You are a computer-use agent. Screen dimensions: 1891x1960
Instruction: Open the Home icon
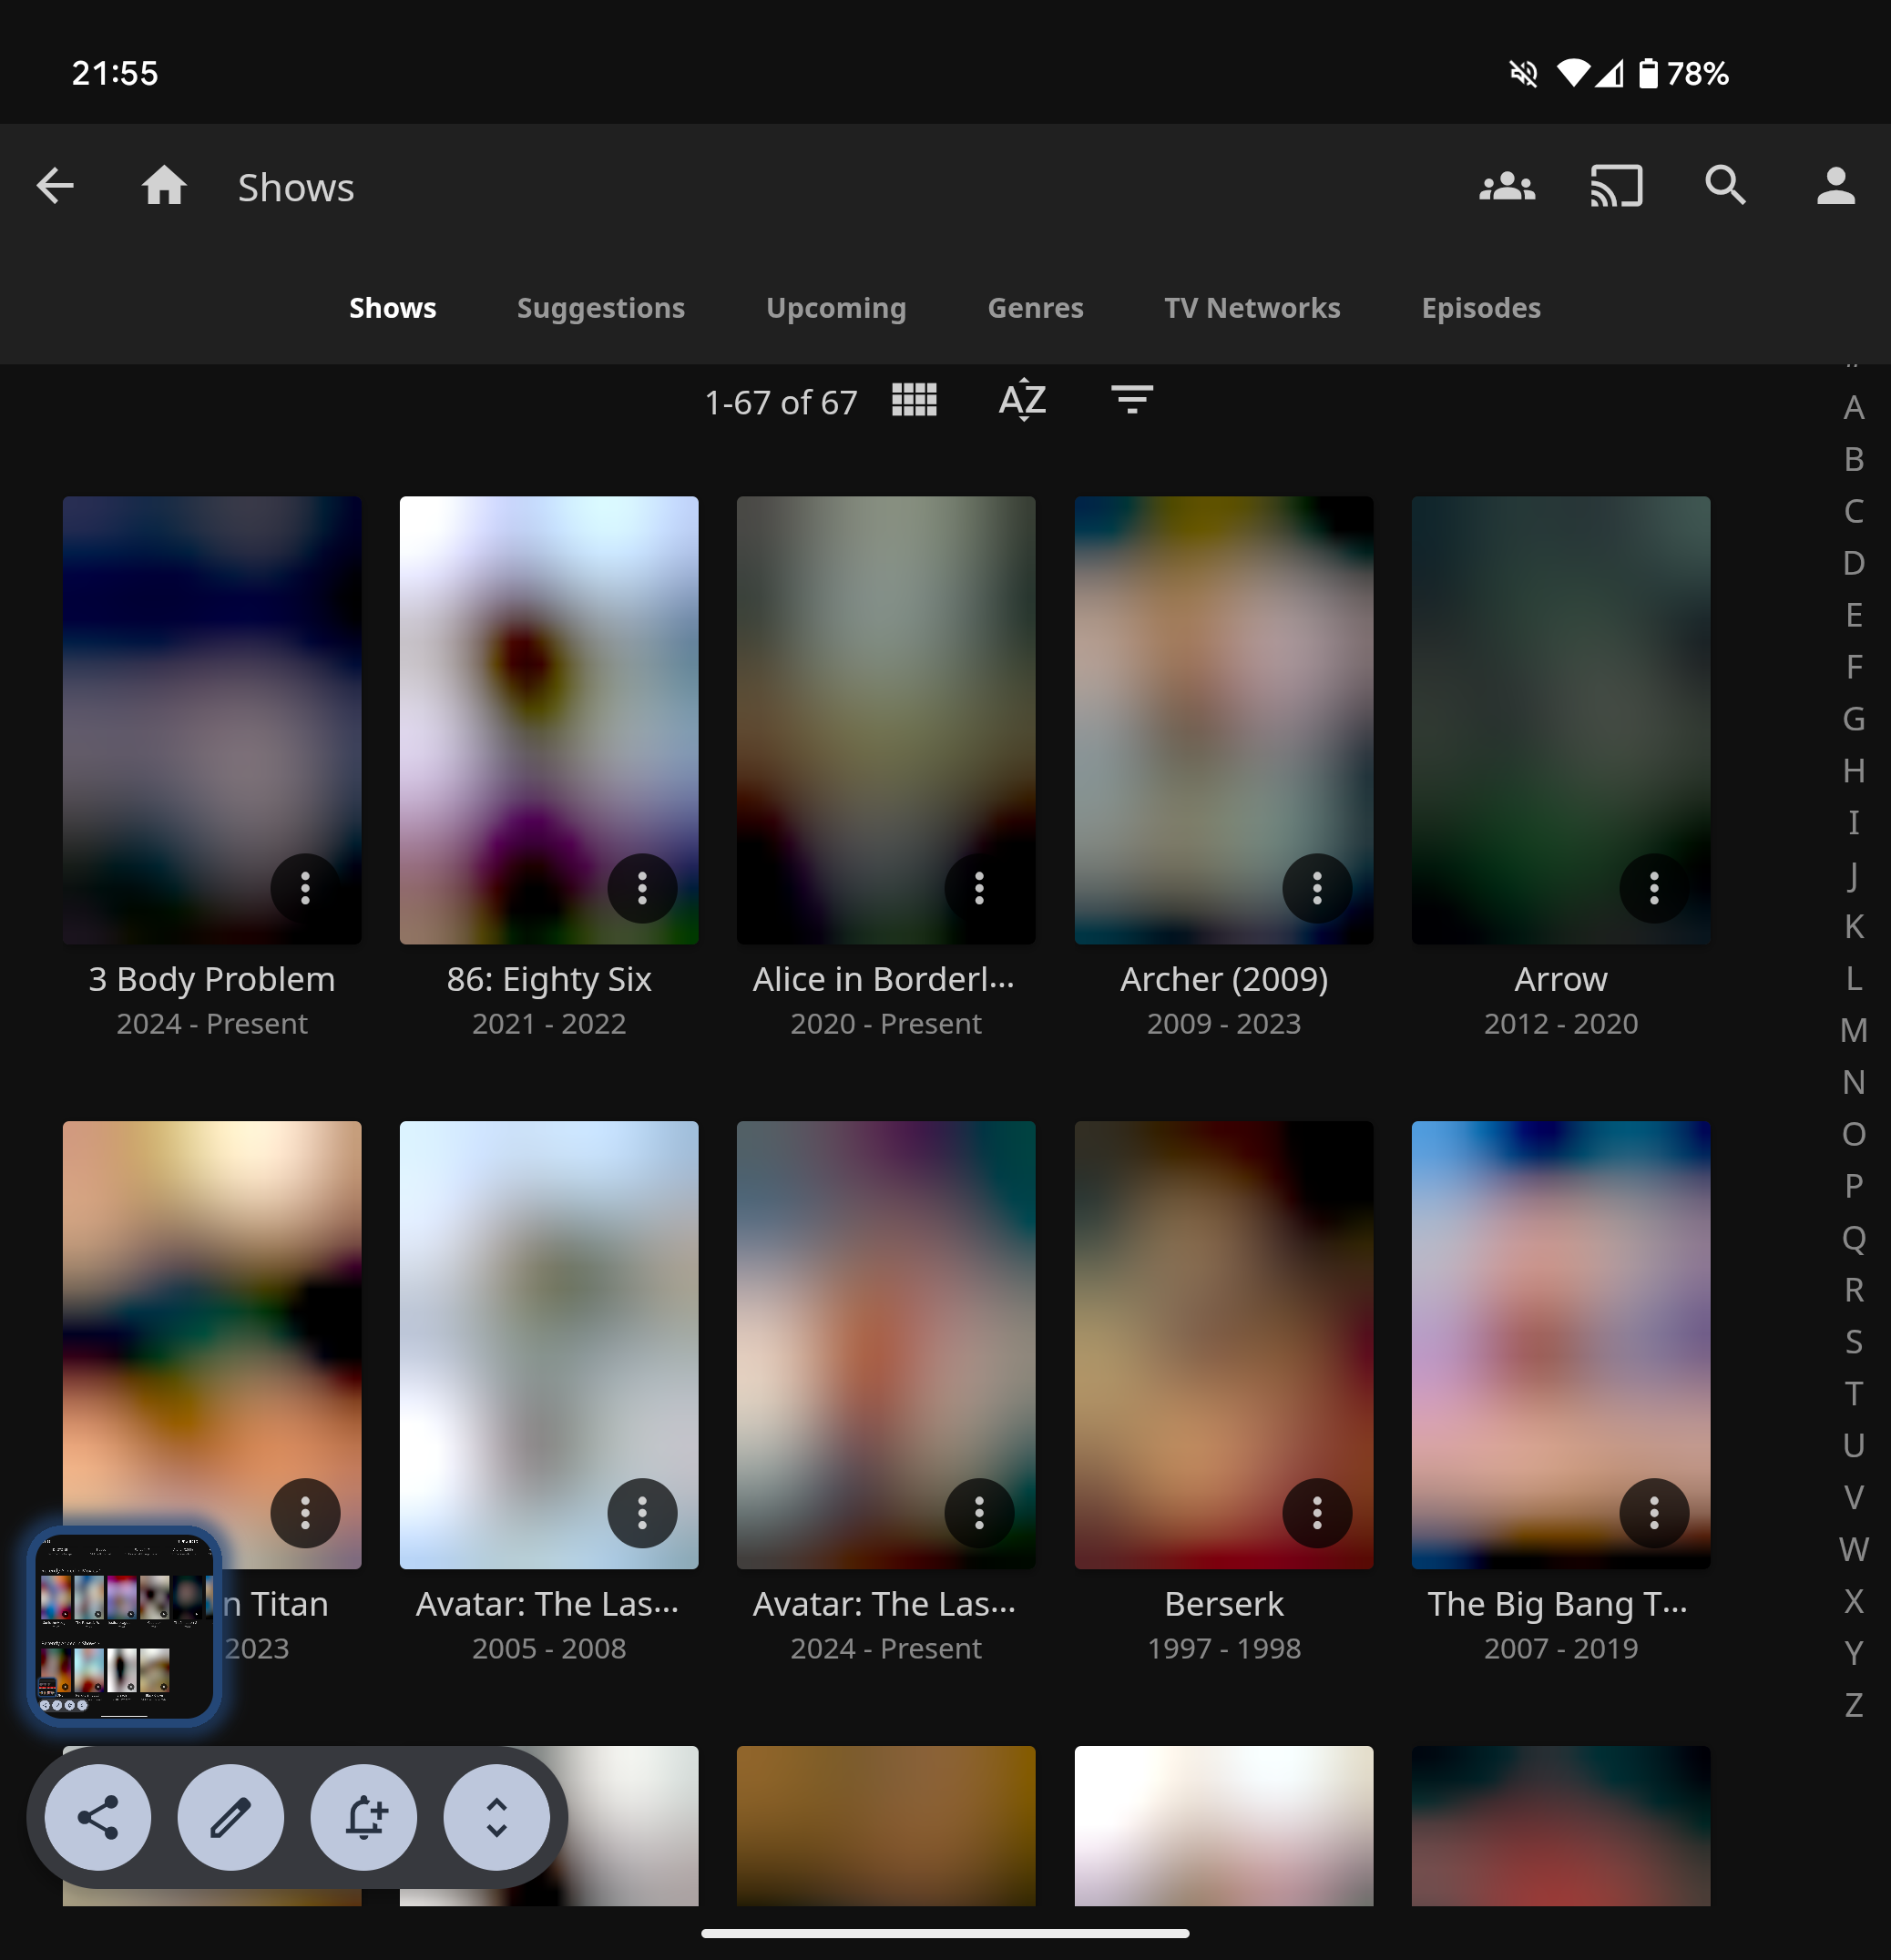(x=164, y=186)
